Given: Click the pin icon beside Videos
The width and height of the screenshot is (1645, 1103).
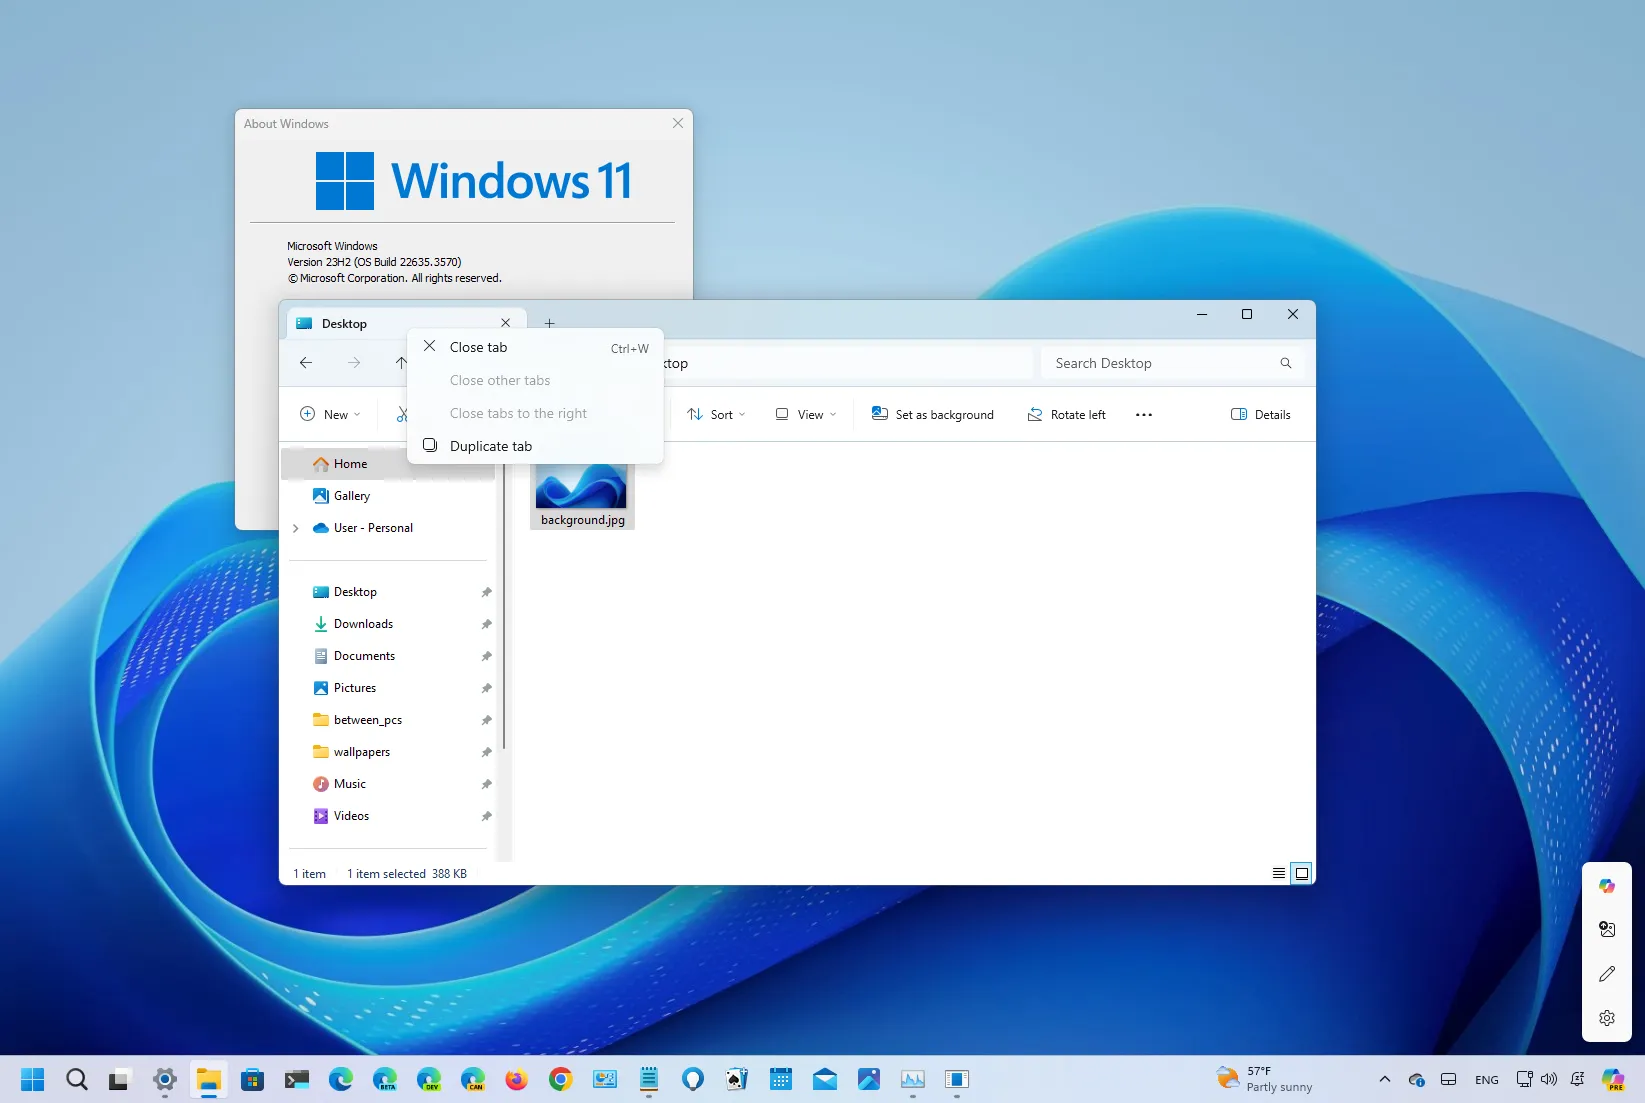Looking at the screenshot, I should (486, 816).
